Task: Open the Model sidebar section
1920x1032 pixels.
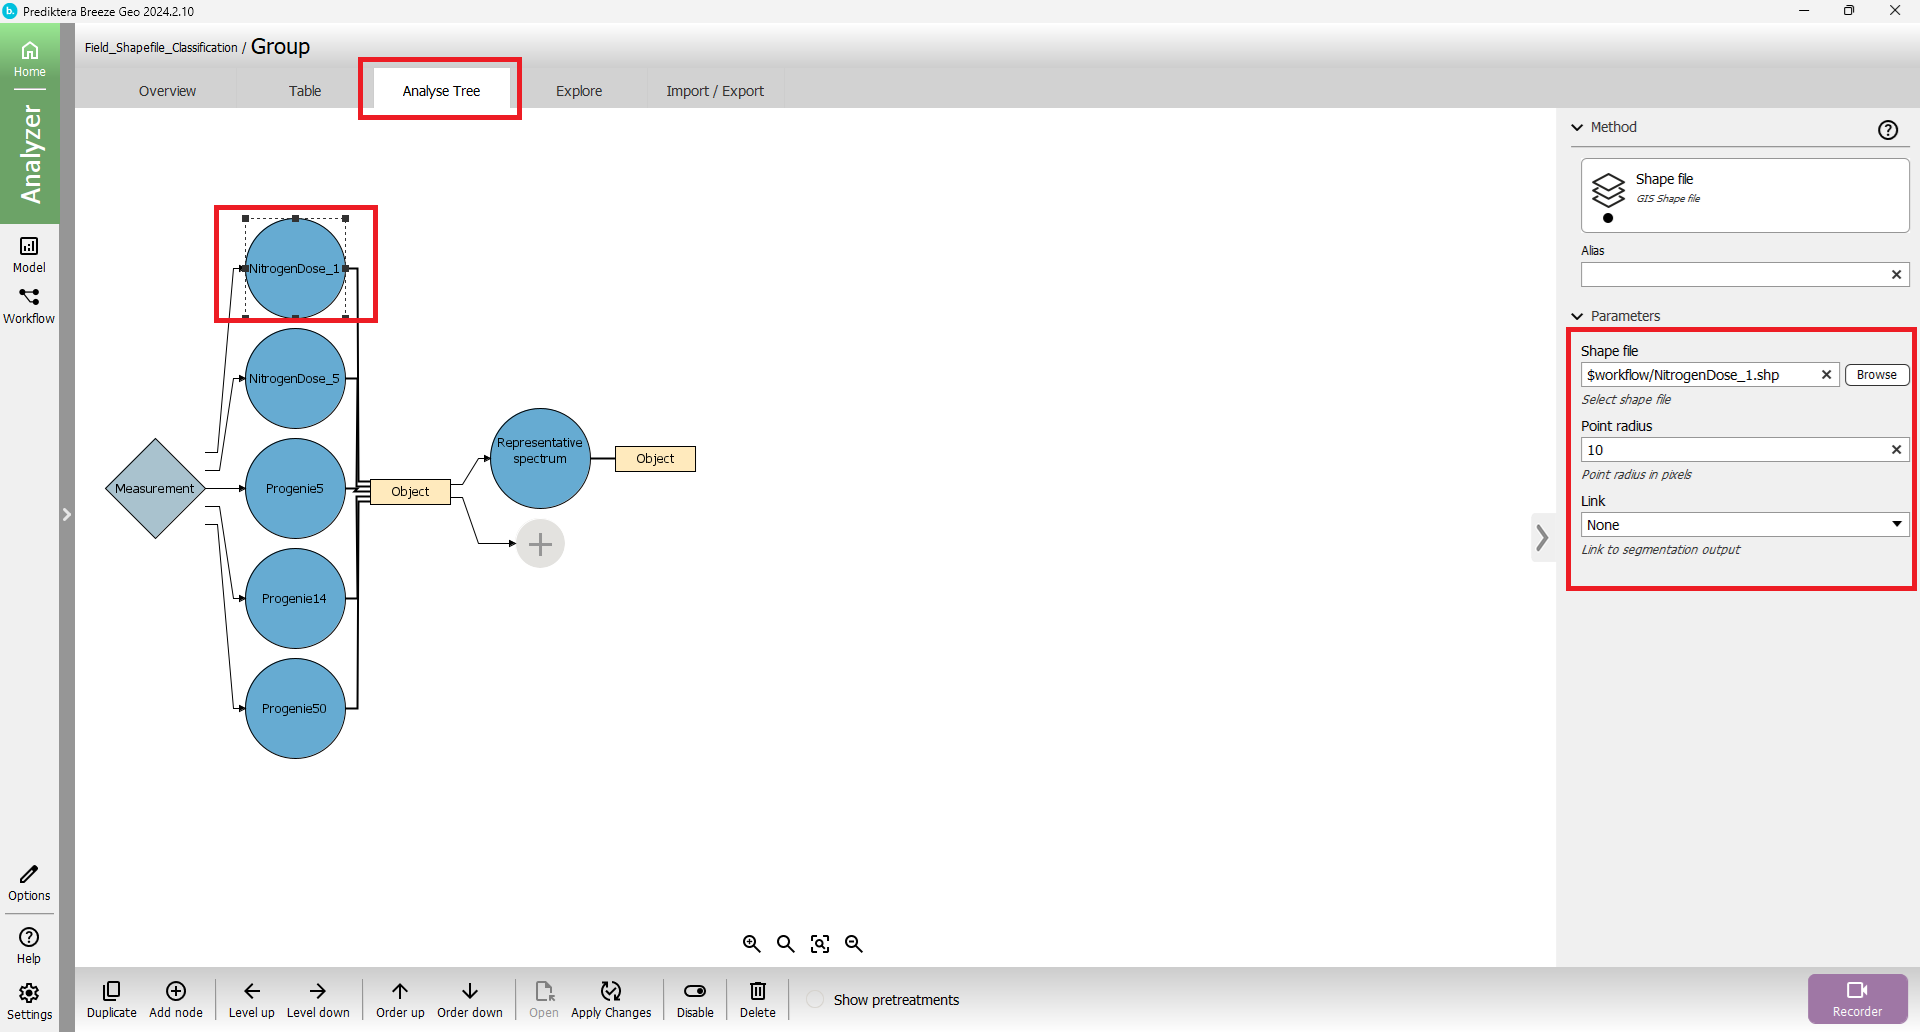Action: [29, 254]
